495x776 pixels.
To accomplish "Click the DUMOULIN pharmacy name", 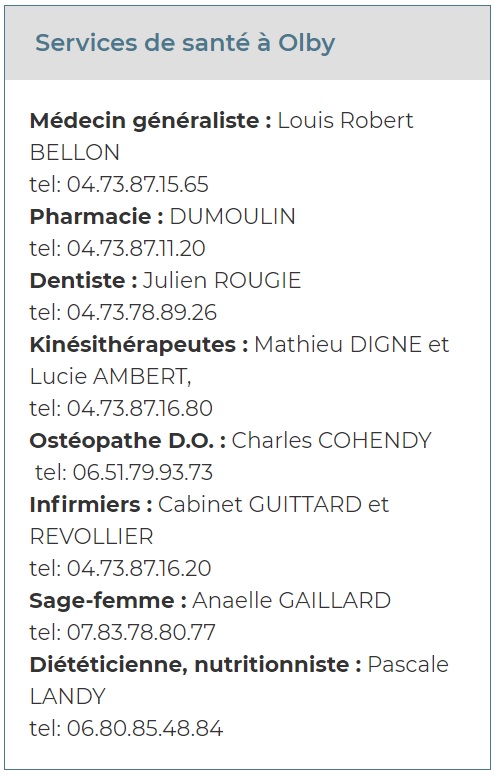I will [233, 216].
